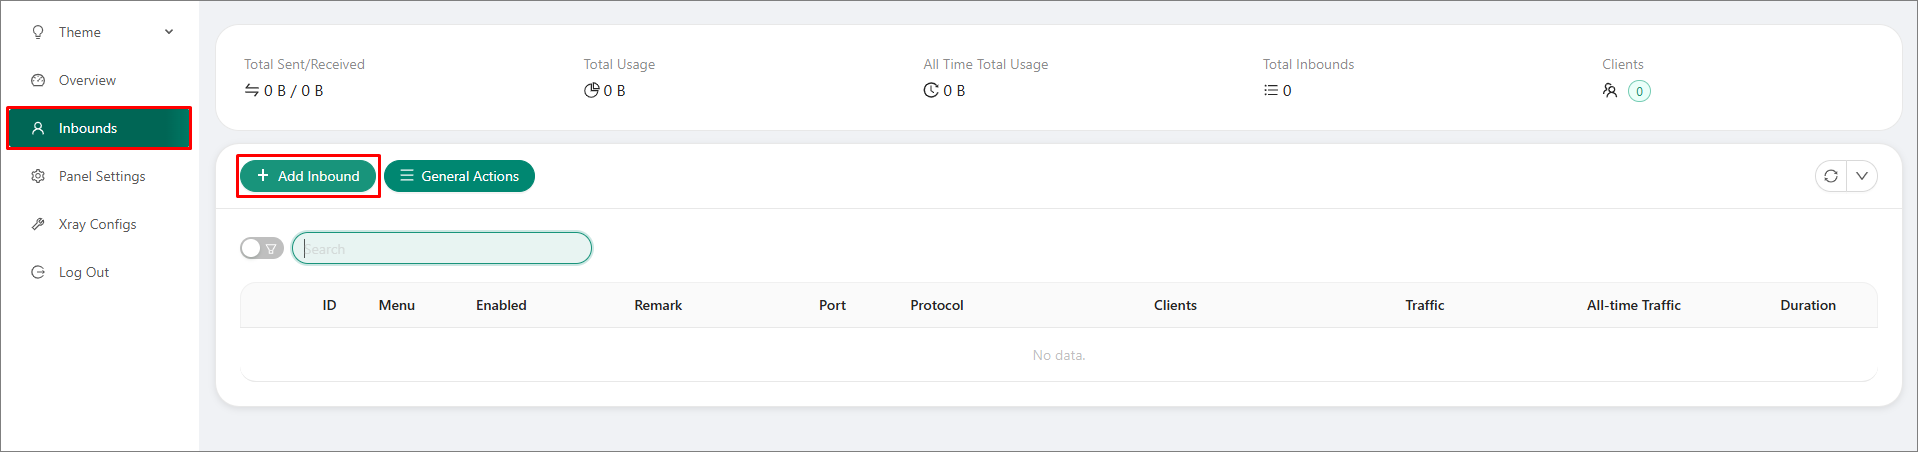Click the refresh icon on the right
This screenshot has height=452, width=1918.
point(1831,176)
